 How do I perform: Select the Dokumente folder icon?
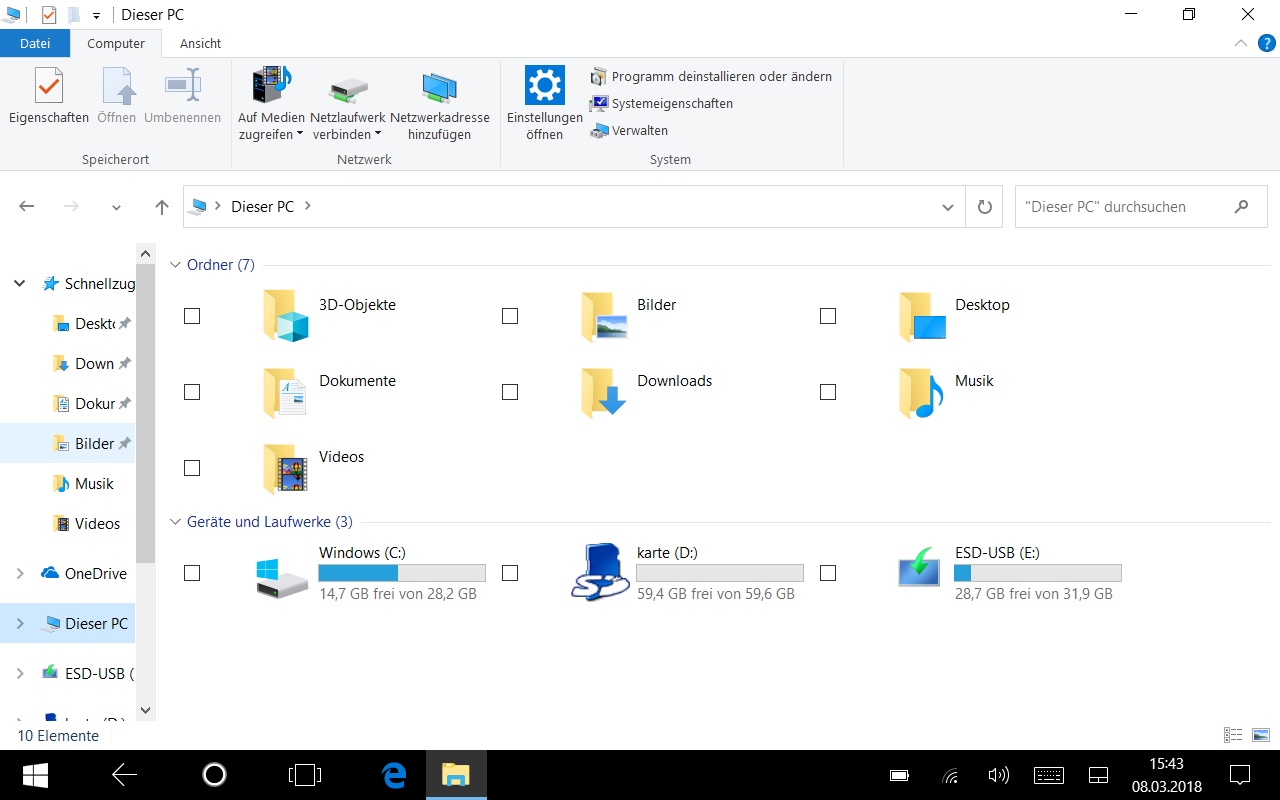285,392
